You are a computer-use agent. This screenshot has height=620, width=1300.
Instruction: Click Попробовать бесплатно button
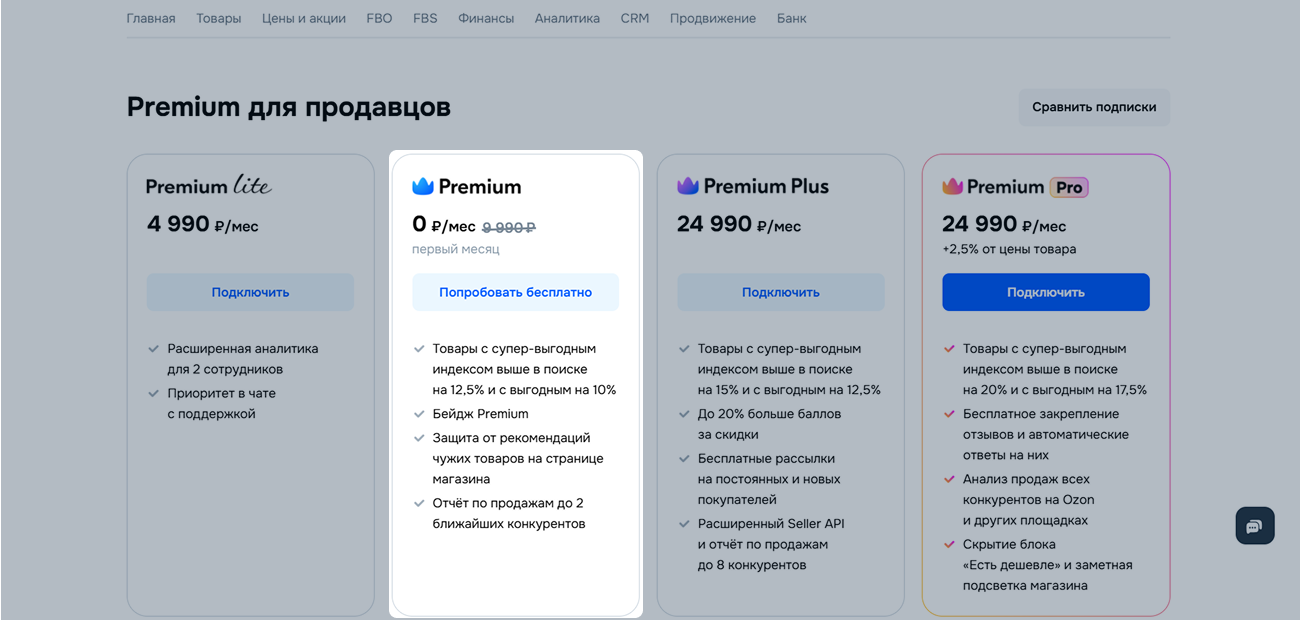click(515, 292)
